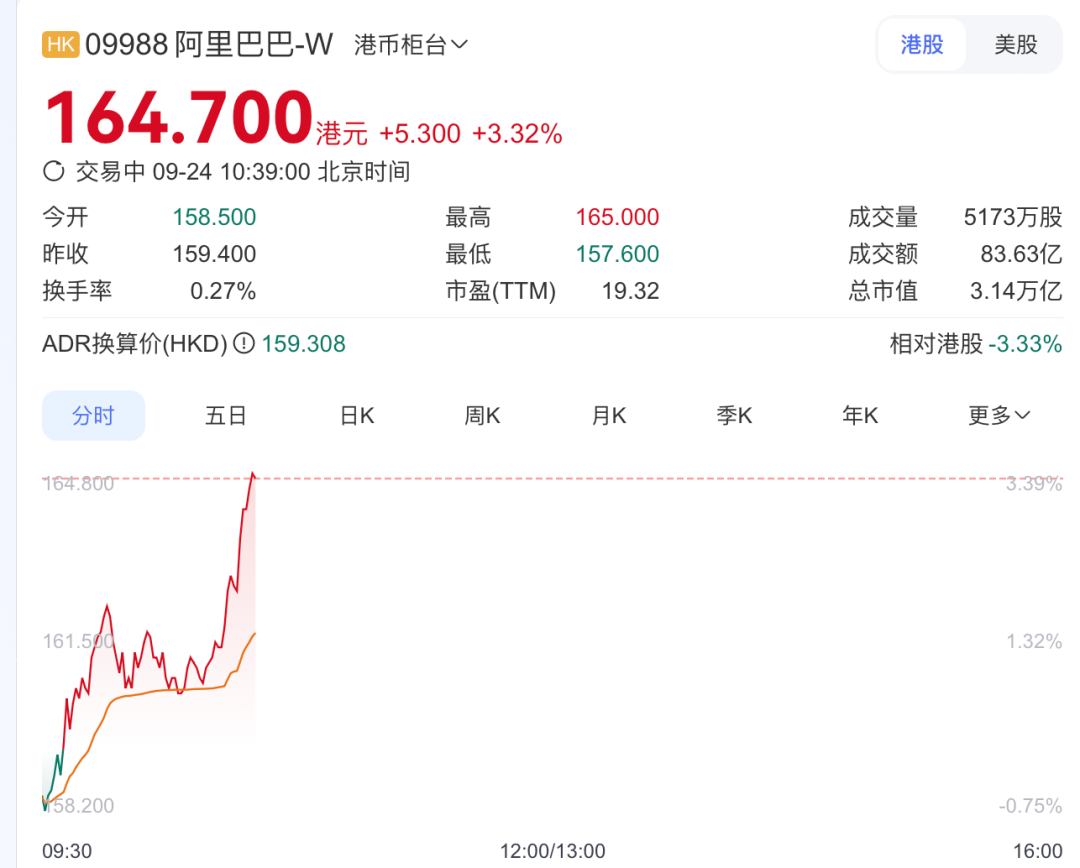Viewport: 1080px width, 868px height.
Task: Open the 月K chart tab
Action: pos(608,416)
